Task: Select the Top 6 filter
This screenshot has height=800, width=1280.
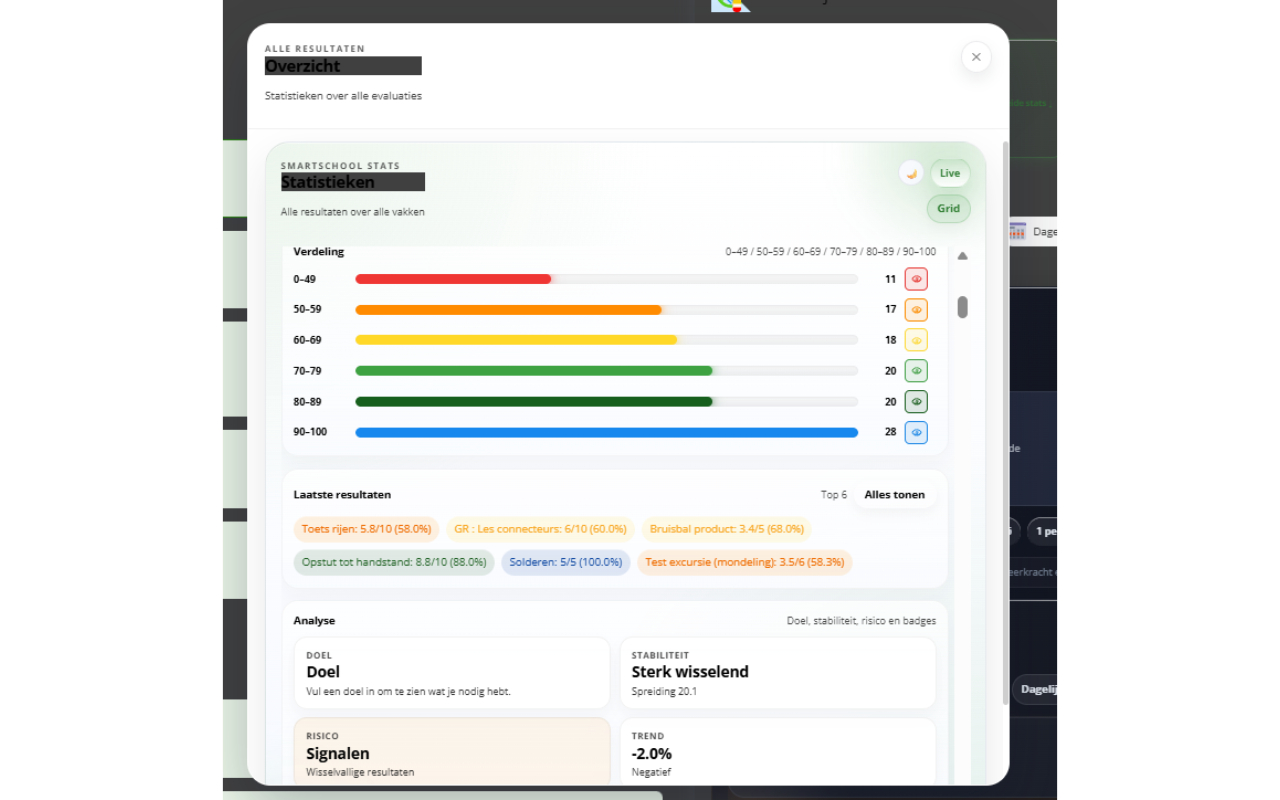Action: click(834, 495)
